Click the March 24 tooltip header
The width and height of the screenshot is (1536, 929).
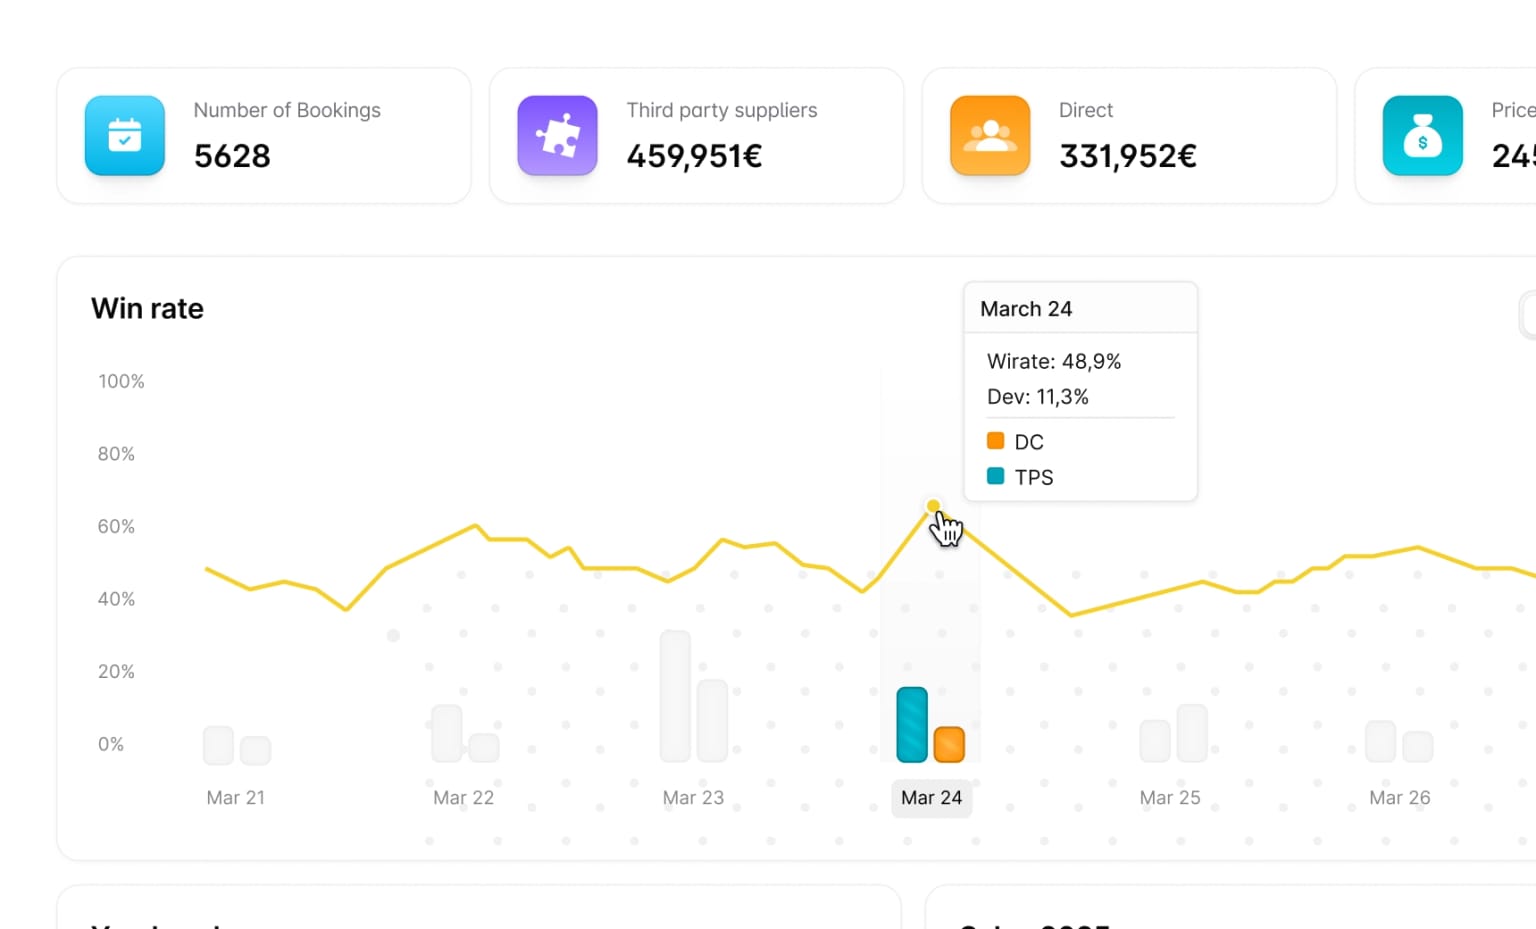pos(1025,309)
